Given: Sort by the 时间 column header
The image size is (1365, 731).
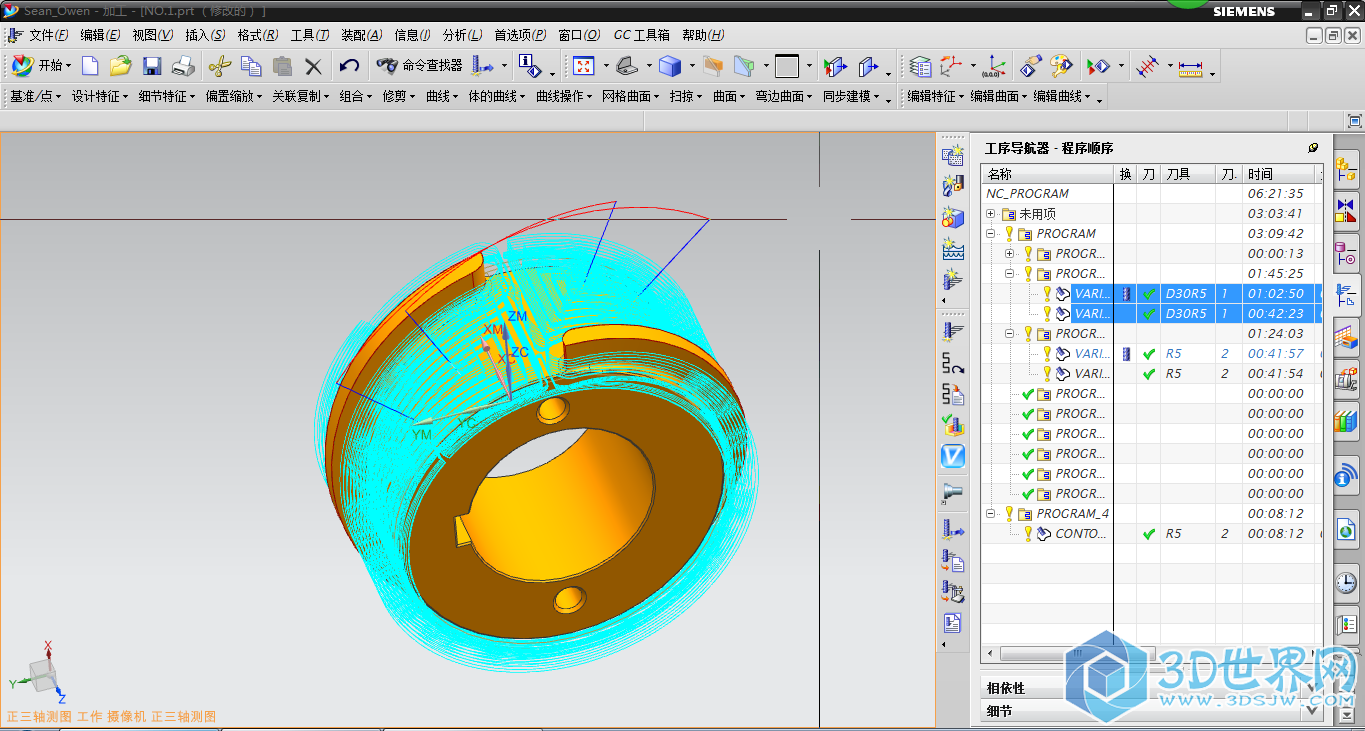Looking at the screenshot, I should tap(1280, 174).
